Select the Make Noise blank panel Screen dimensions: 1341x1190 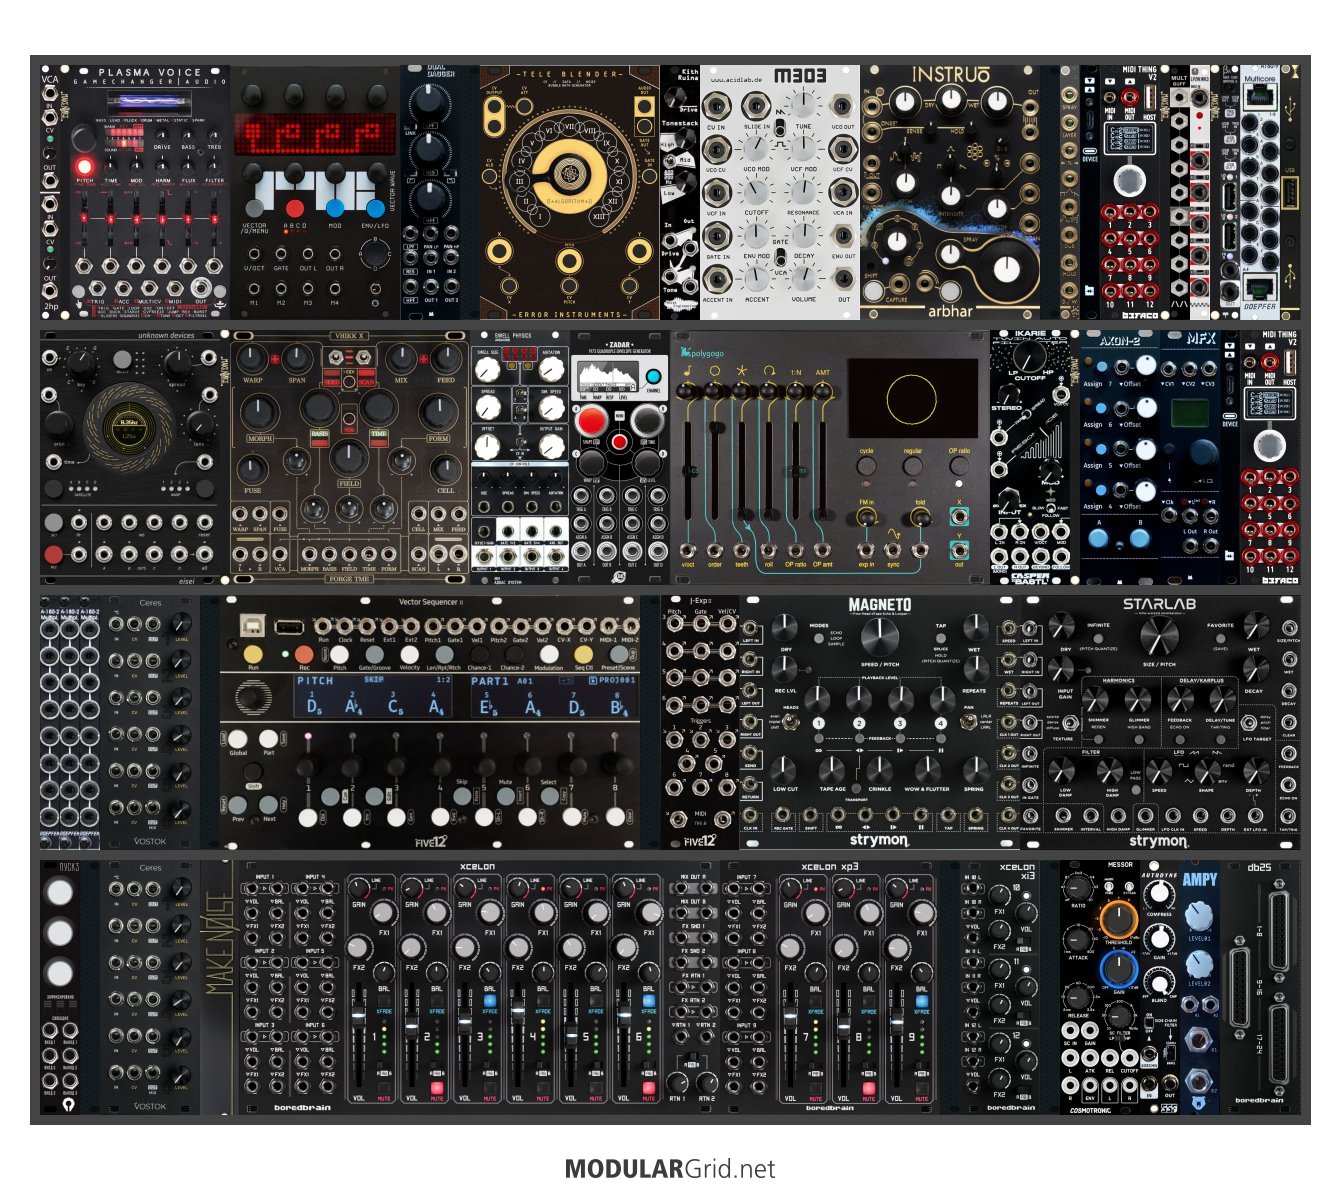pos(217,987)
